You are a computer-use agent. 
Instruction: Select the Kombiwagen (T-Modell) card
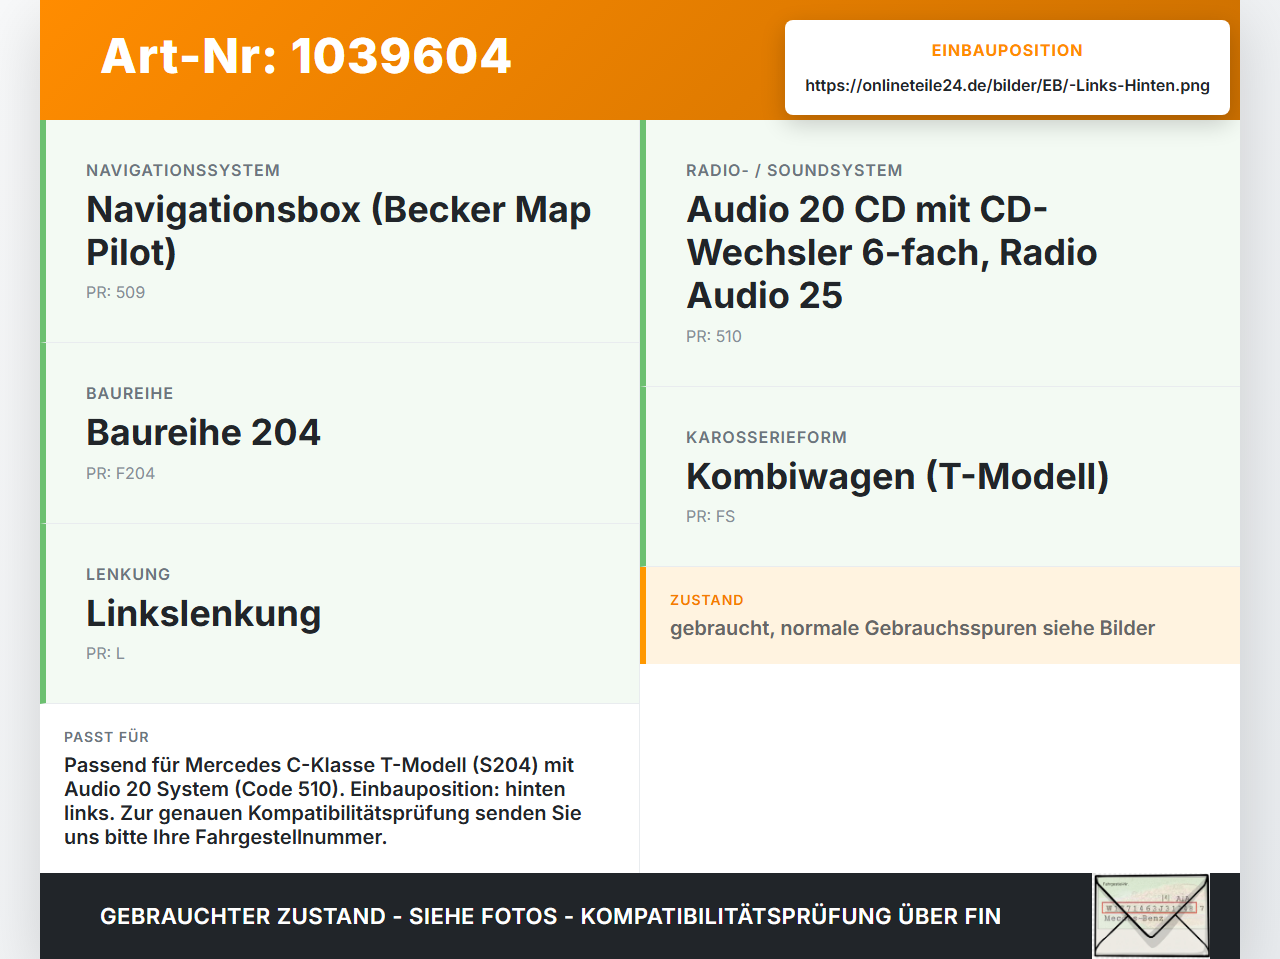click(940, 477)
